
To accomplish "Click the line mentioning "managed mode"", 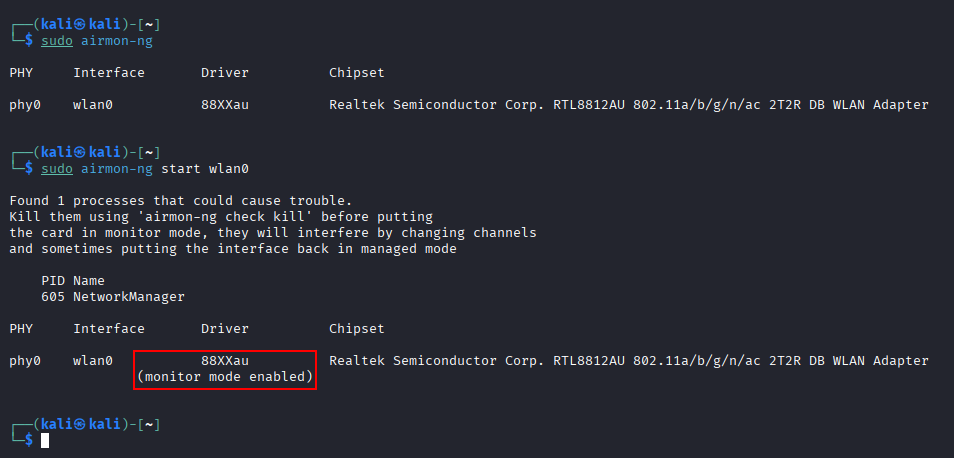I will click(x=232, y=249).
